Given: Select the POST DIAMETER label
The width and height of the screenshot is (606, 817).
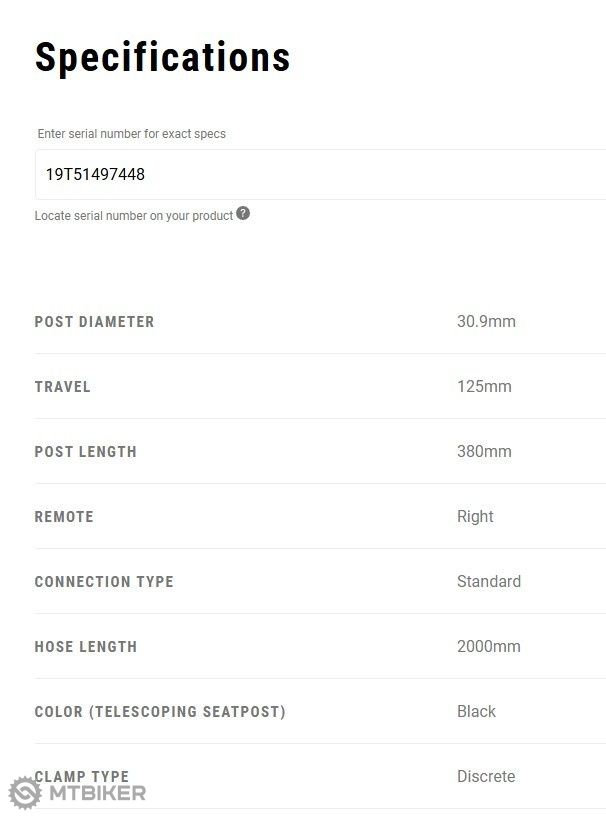Looking at the screenshot, I should pyautogui.click(x=94, y=322).
